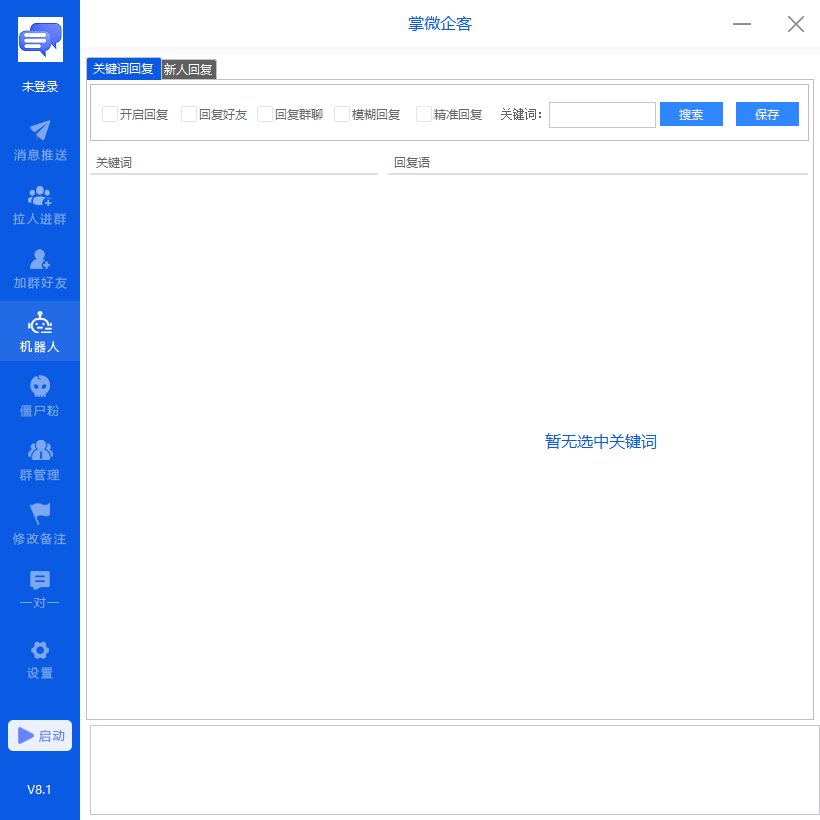
Task: Enable the 开启回复 checkbox
Action: pos(110,114)
